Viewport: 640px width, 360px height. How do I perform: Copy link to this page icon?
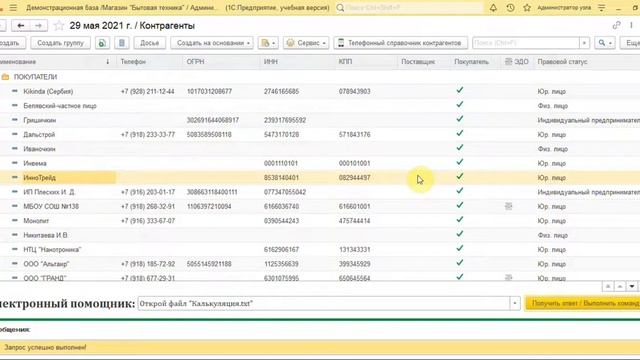click(x=616, y=25)
